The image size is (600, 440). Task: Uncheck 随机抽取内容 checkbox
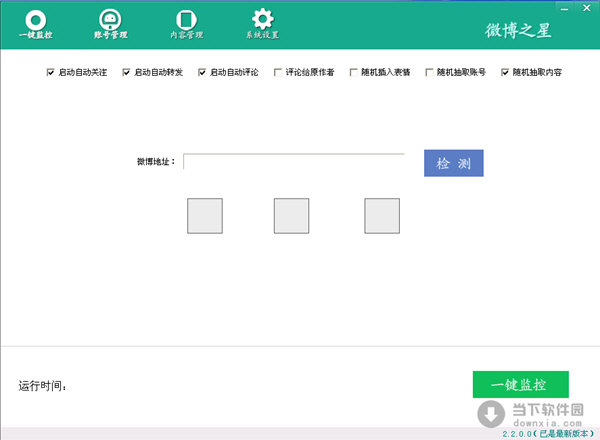(x=505, y=72)
